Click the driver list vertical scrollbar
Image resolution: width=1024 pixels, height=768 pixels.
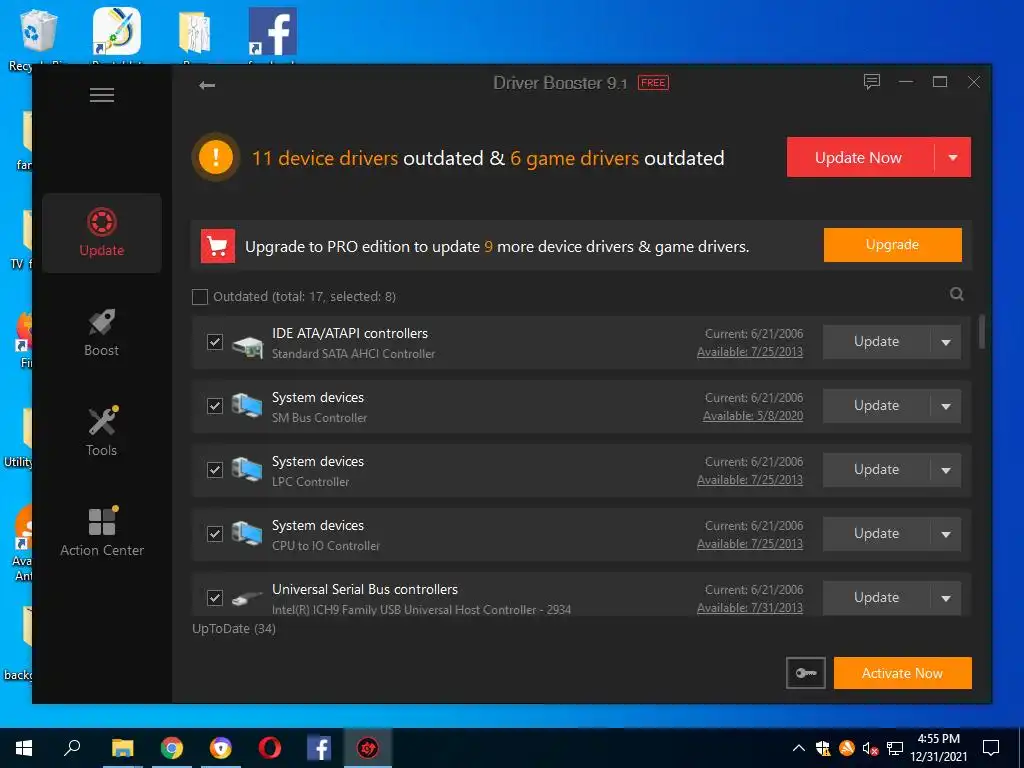click(982, 332)
